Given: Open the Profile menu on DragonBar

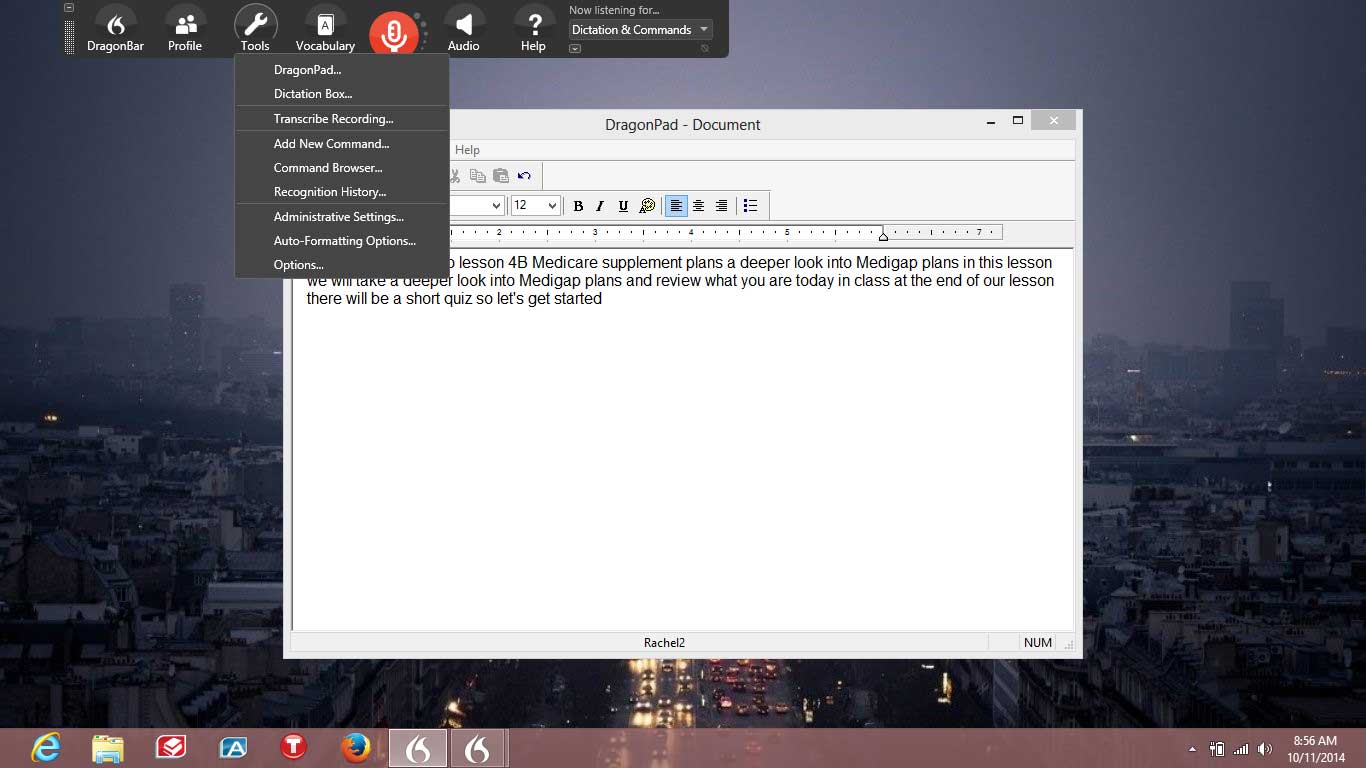Looking at the screenshot, I should [x=185, y=30].
